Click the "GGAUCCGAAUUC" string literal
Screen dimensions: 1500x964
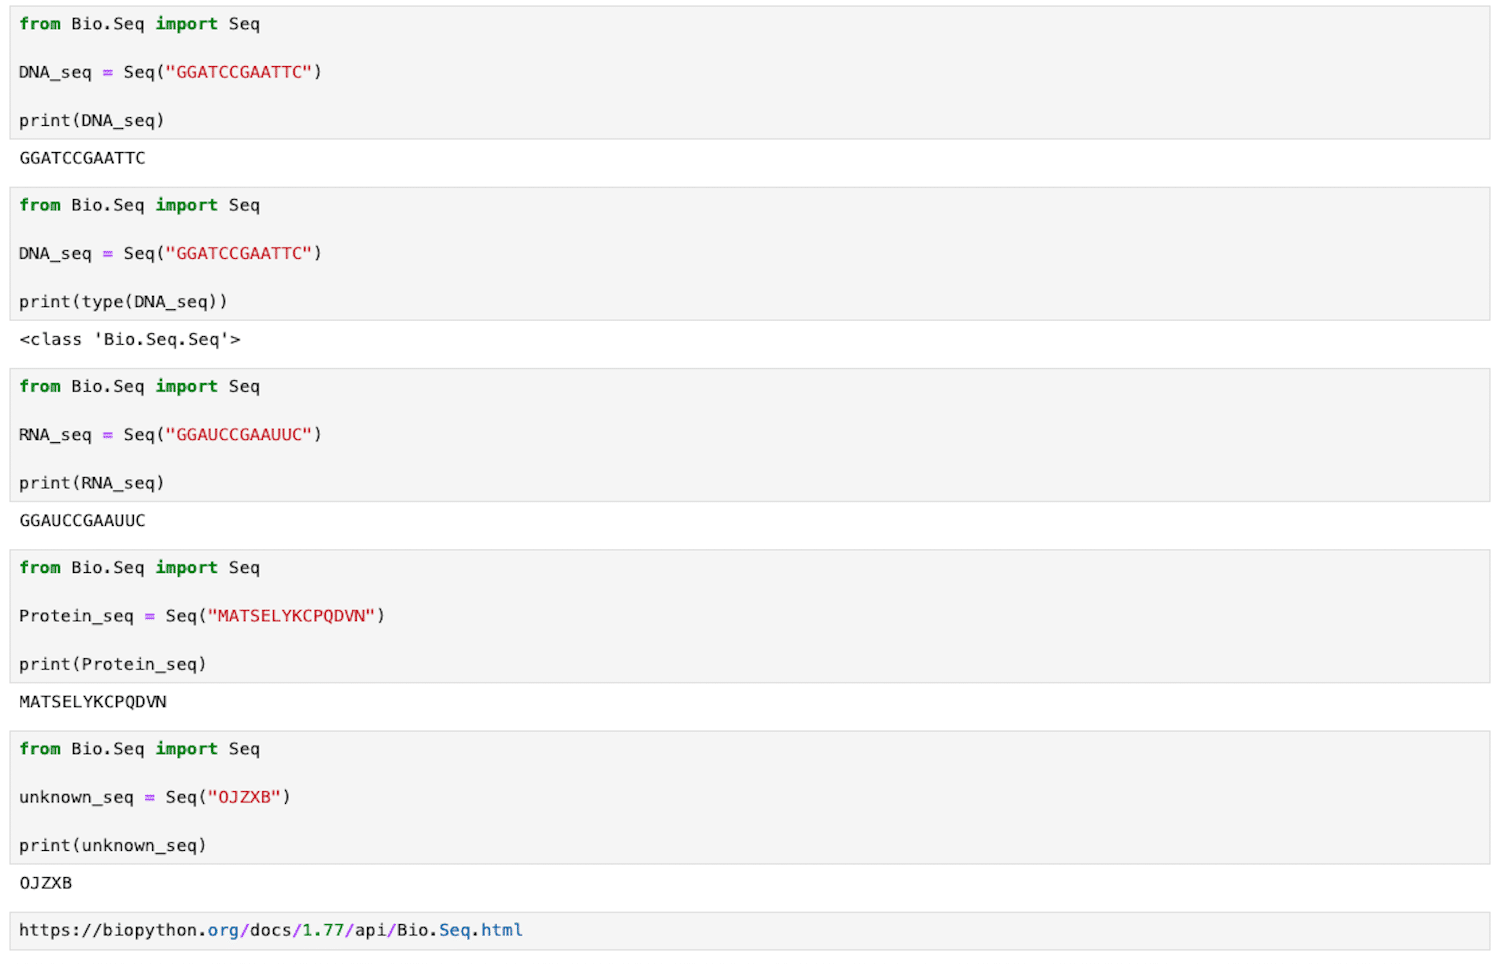[x=240, y=434]
